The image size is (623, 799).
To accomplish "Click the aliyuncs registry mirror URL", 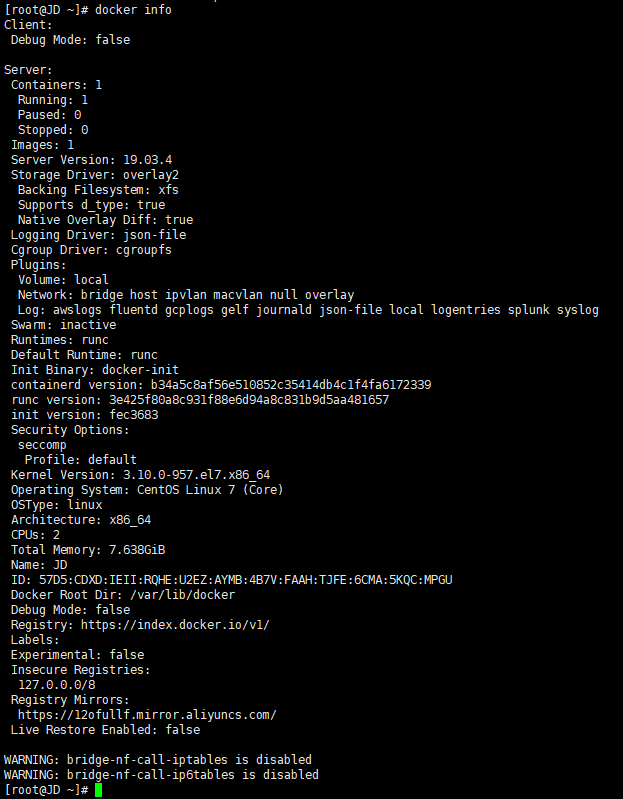I will [147, 715].
